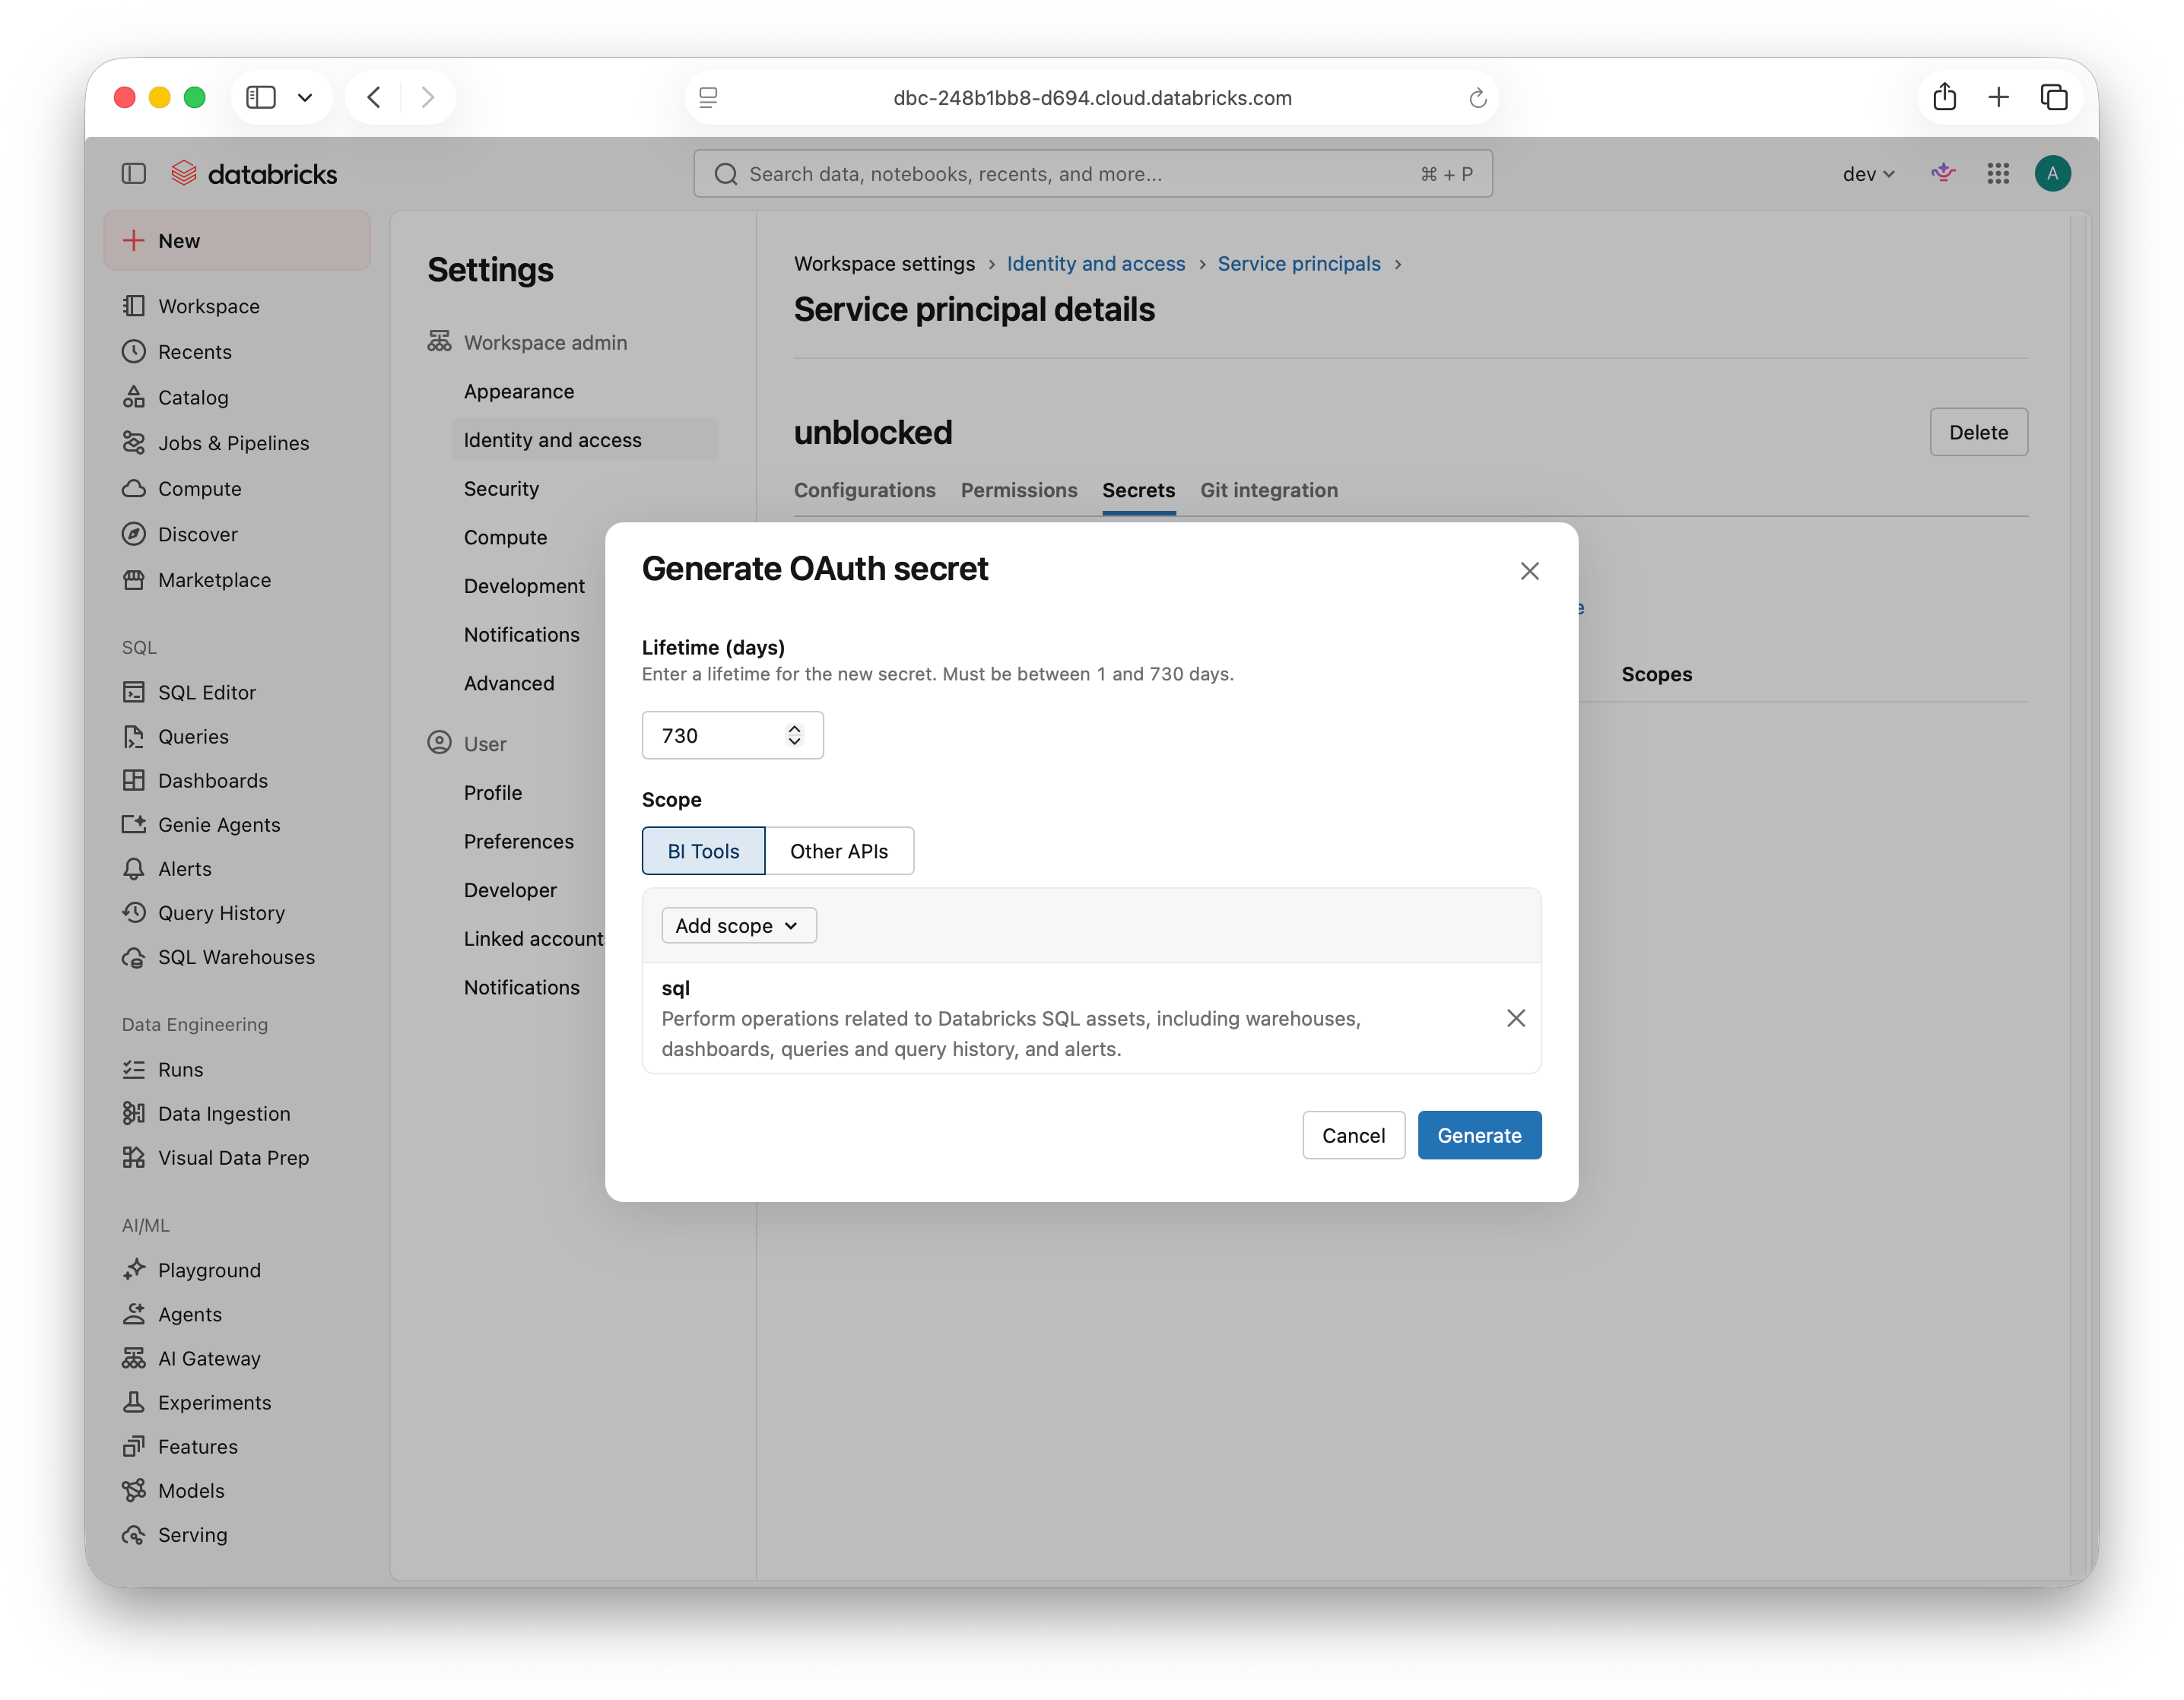Switch to the Permissions tab
2184x1700 pixels.
(1019, 490)
